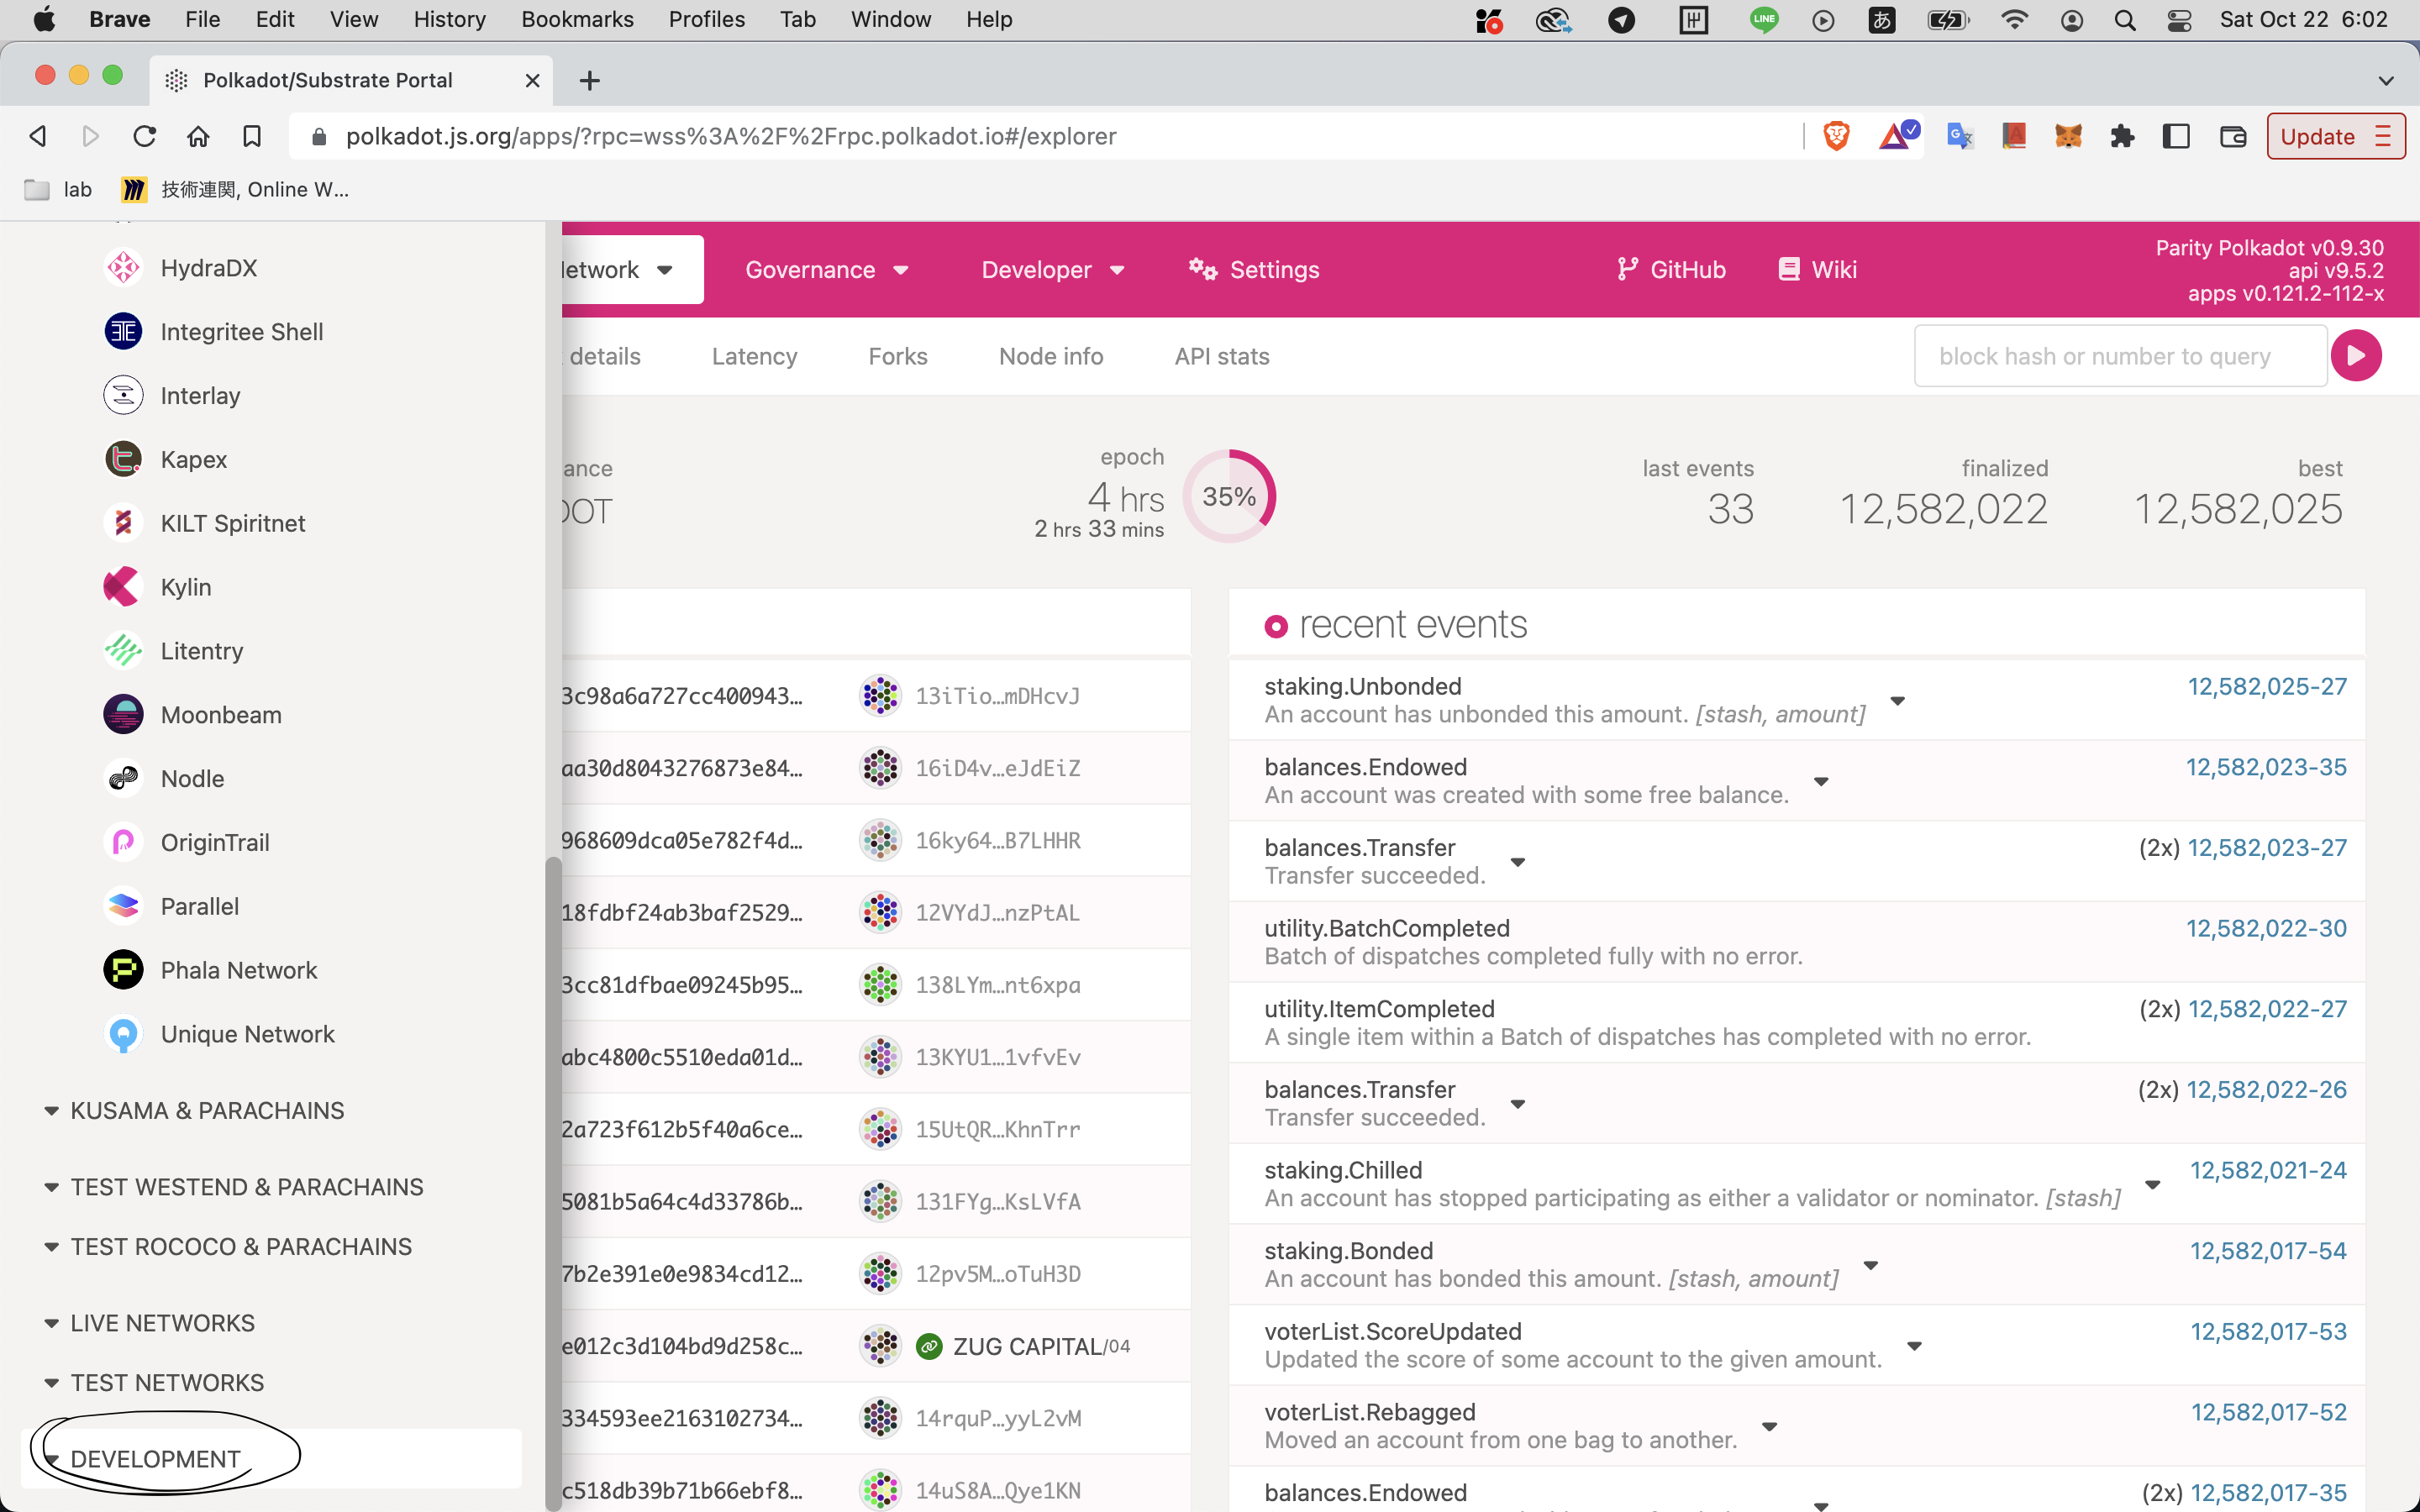Select the Kapex chain icon
Image resolution: width=2420 pixels, height=1512 pixels.
tap(123, 460)
